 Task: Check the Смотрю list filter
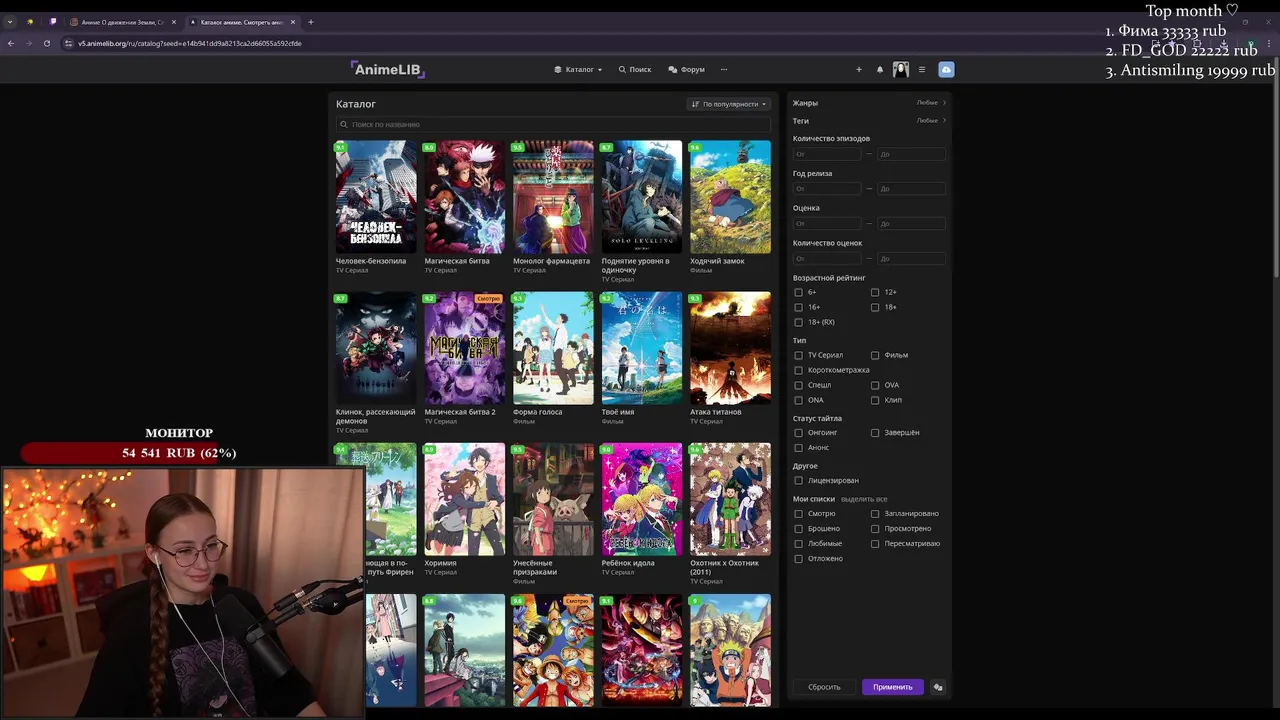point(798,514)
